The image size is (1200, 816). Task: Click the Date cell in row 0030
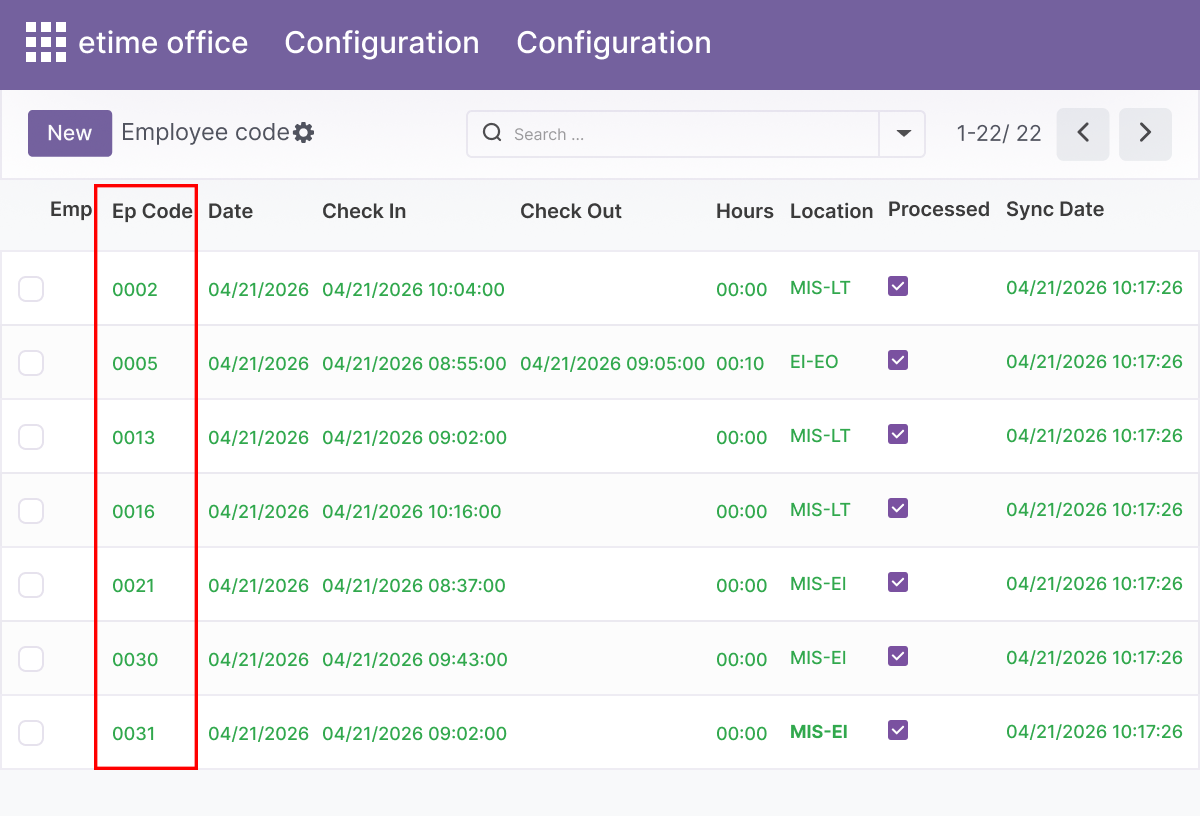coord(258,660)
